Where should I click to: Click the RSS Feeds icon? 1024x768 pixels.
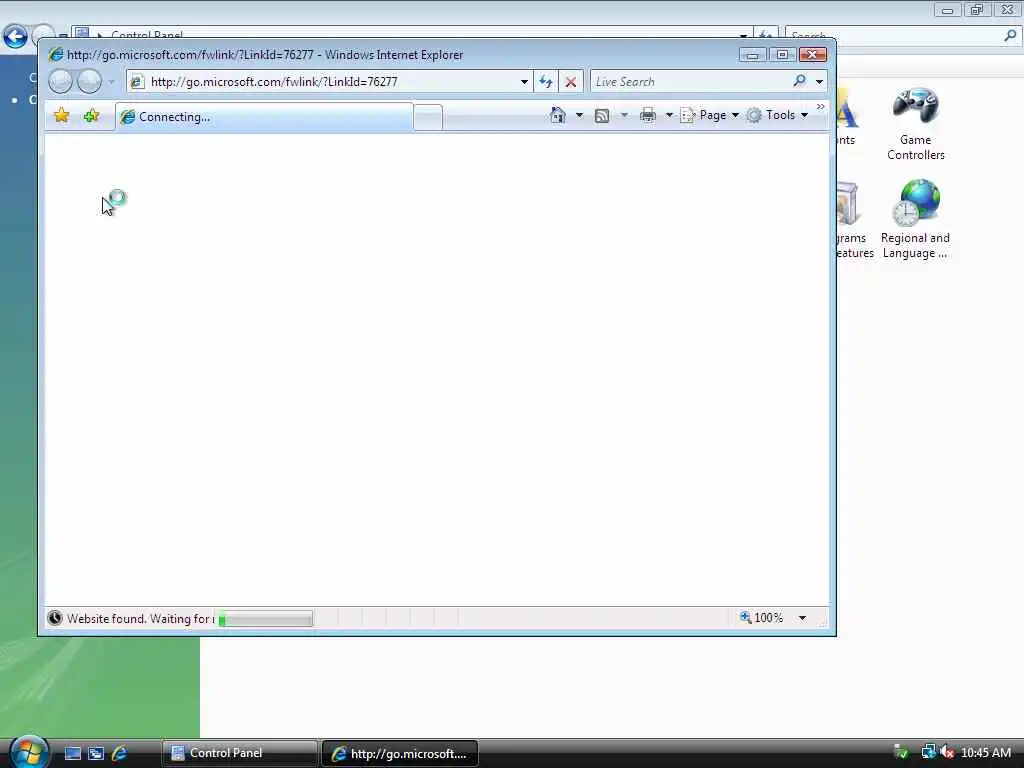602,116
